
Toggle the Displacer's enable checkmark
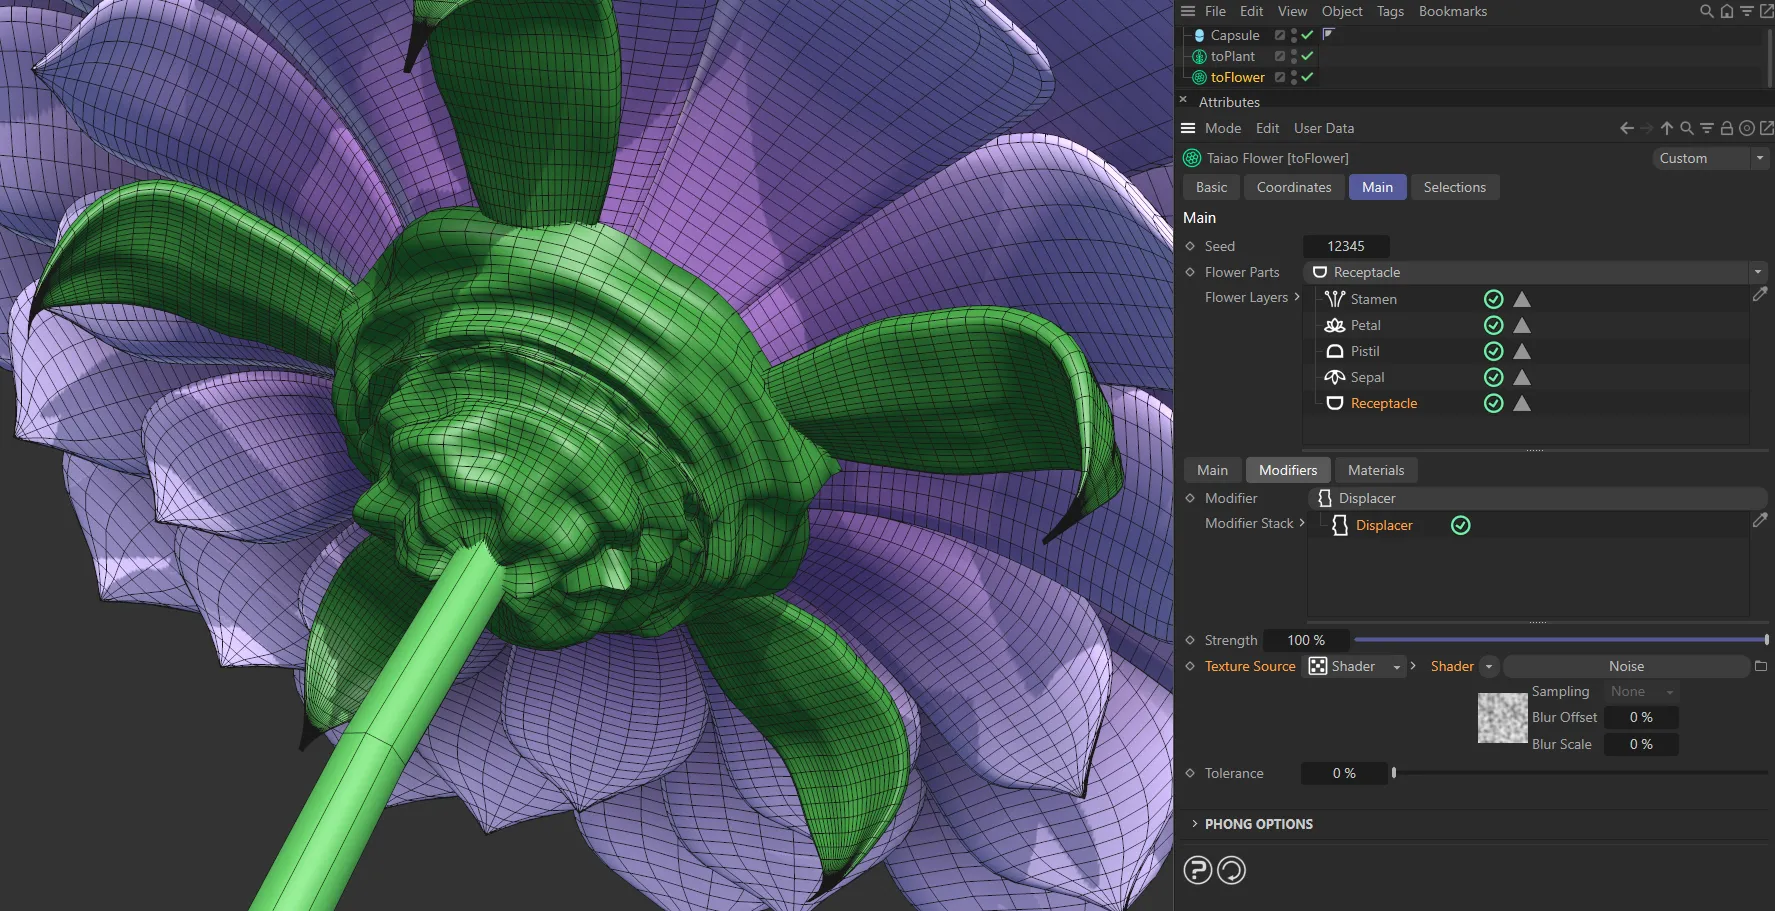pos(1460,524)
